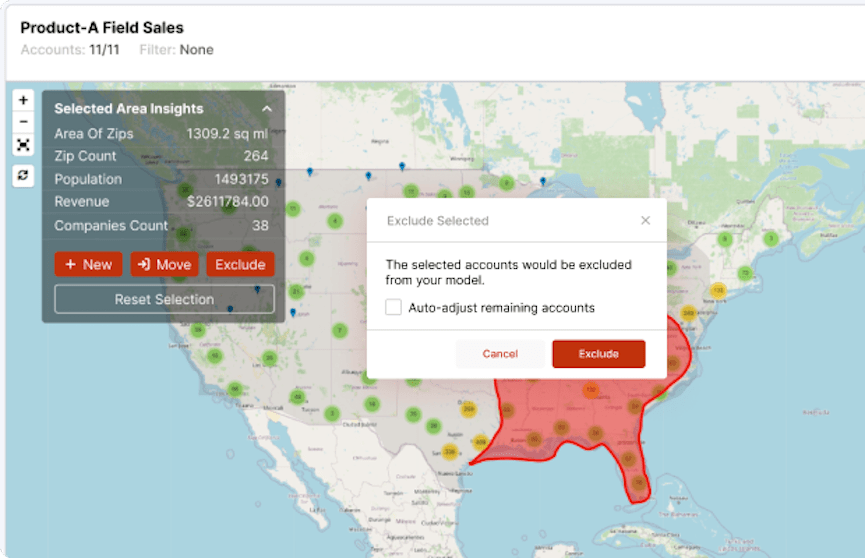Click the refresh map icon
865x558 pixels.
pyautogui.click(x=23, y=175)
